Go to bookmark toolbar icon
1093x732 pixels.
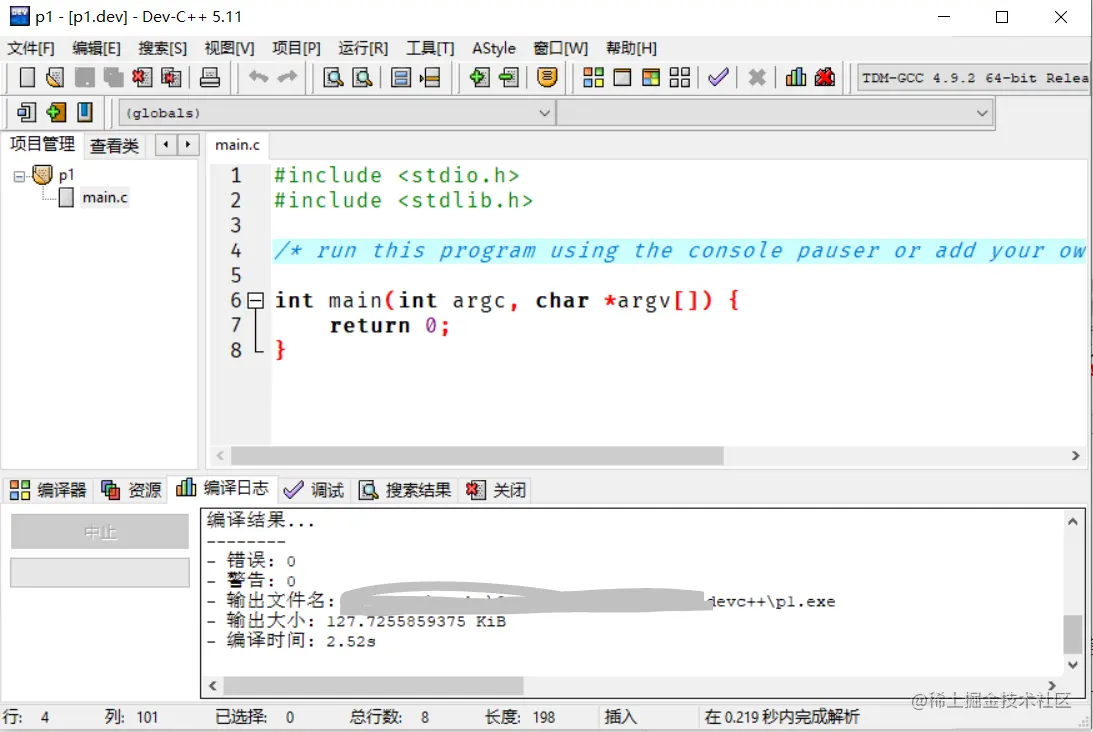coord(84,112)
